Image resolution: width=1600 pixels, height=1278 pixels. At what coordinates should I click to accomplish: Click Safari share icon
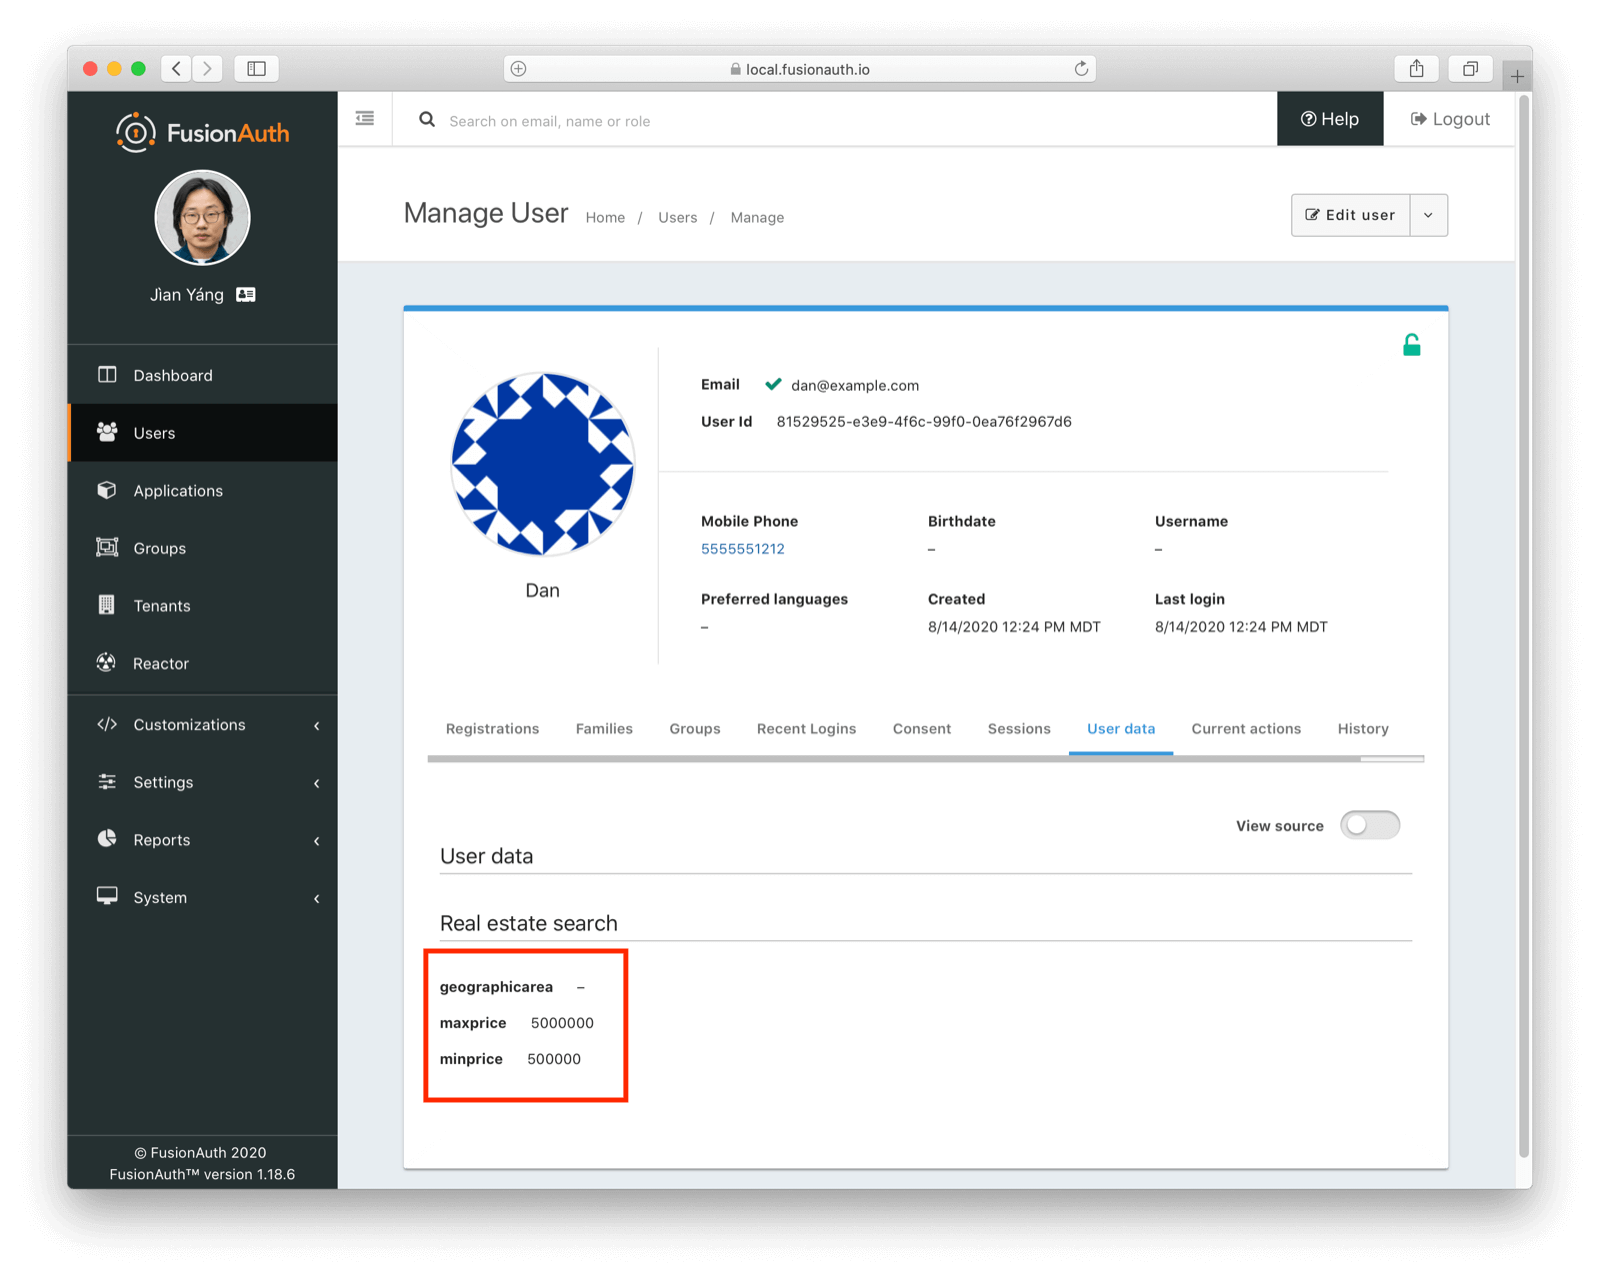click(1416, 68)
